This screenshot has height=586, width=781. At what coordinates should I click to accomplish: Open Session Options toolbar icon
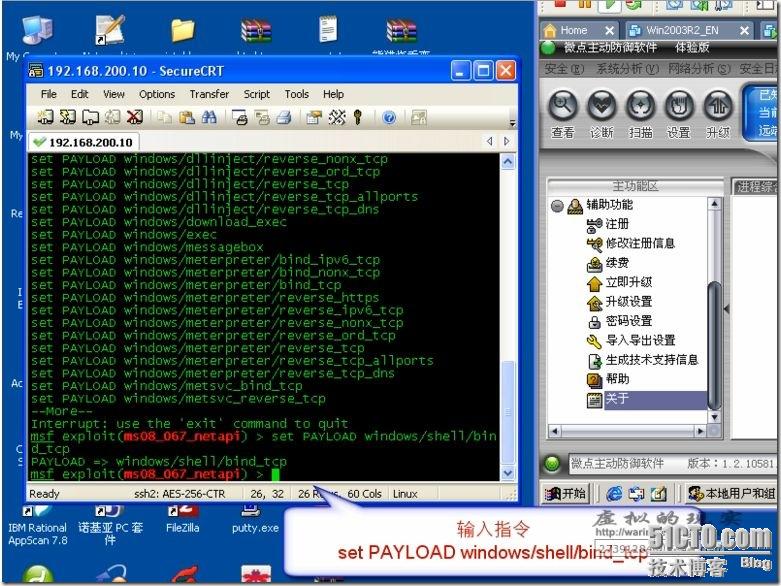pyautogui.click(x=314, y=117)
